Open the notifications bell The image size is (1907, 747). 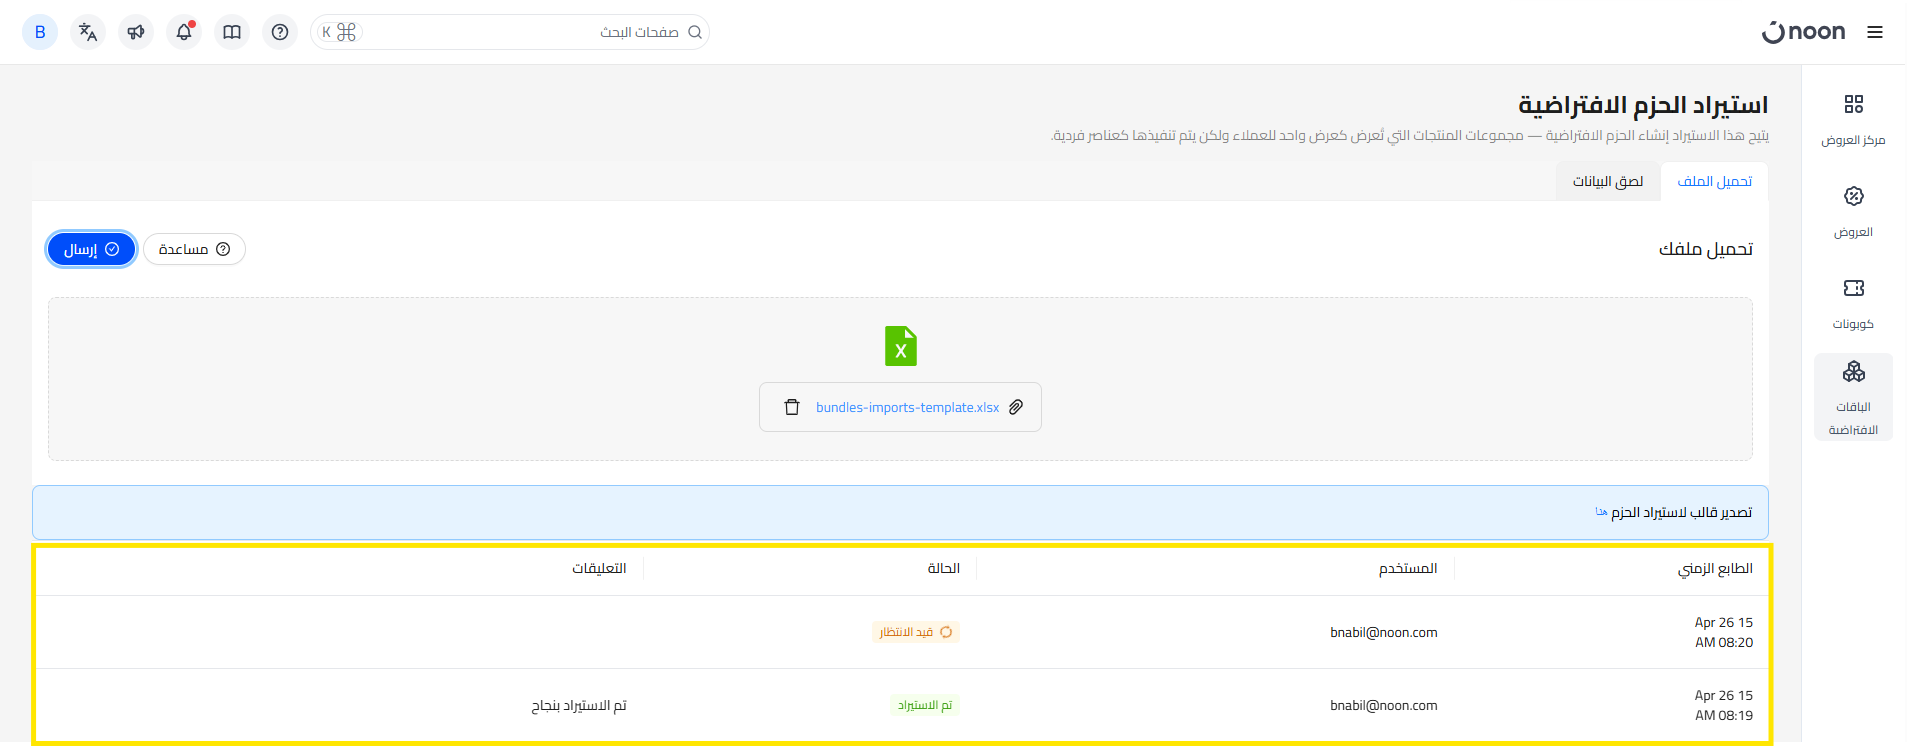point(184,32)
